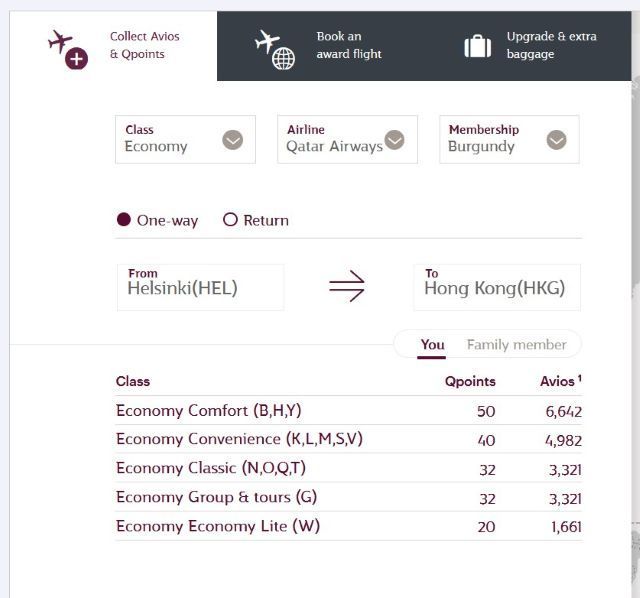Open Upgrade & extra baggage tab
Image resolution: width=640 pixels, height=598 pixels.
pos(551,45)
